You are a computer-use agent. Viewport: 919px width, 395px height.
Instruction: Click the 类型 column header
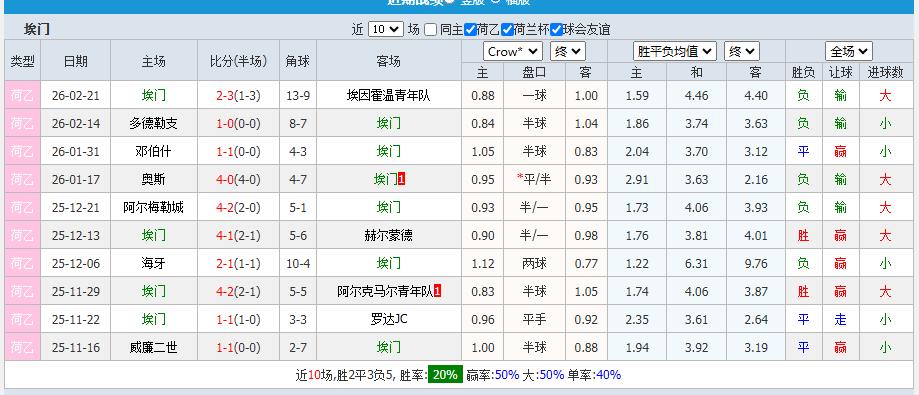22,60
